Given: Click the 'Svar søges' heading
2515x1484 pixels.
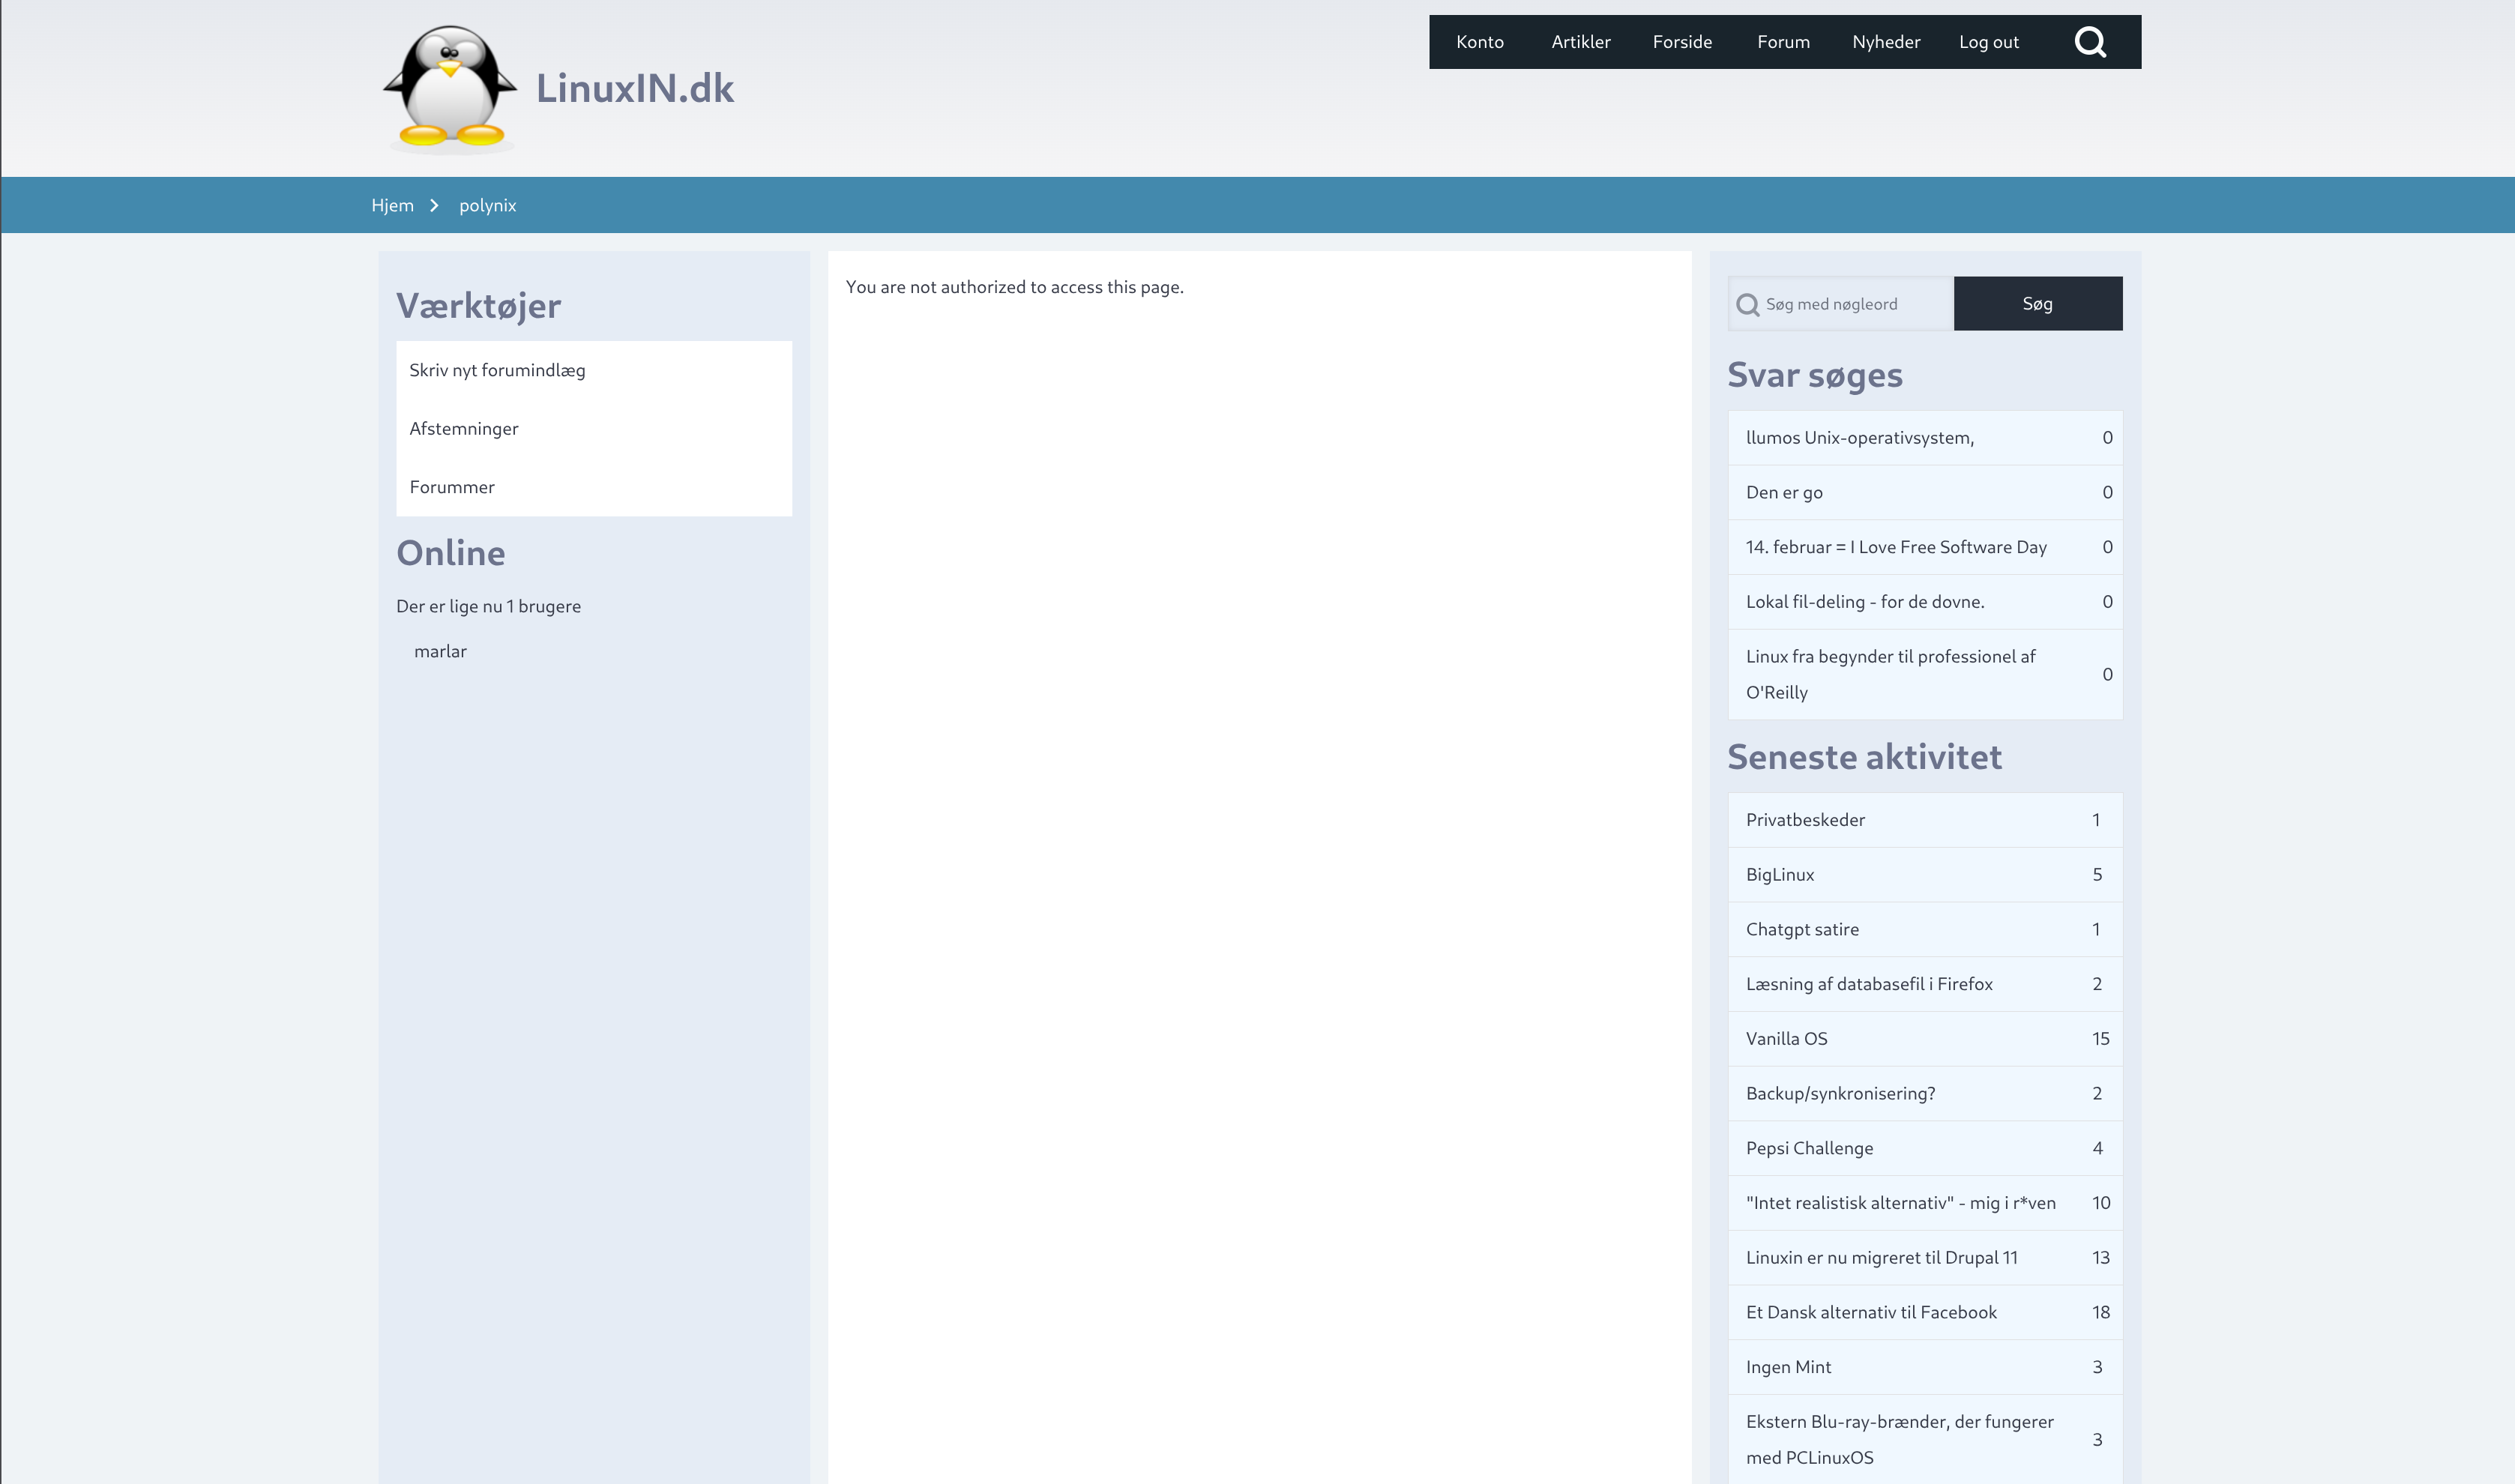Looking at the screenshot, I should [1814, 375].
